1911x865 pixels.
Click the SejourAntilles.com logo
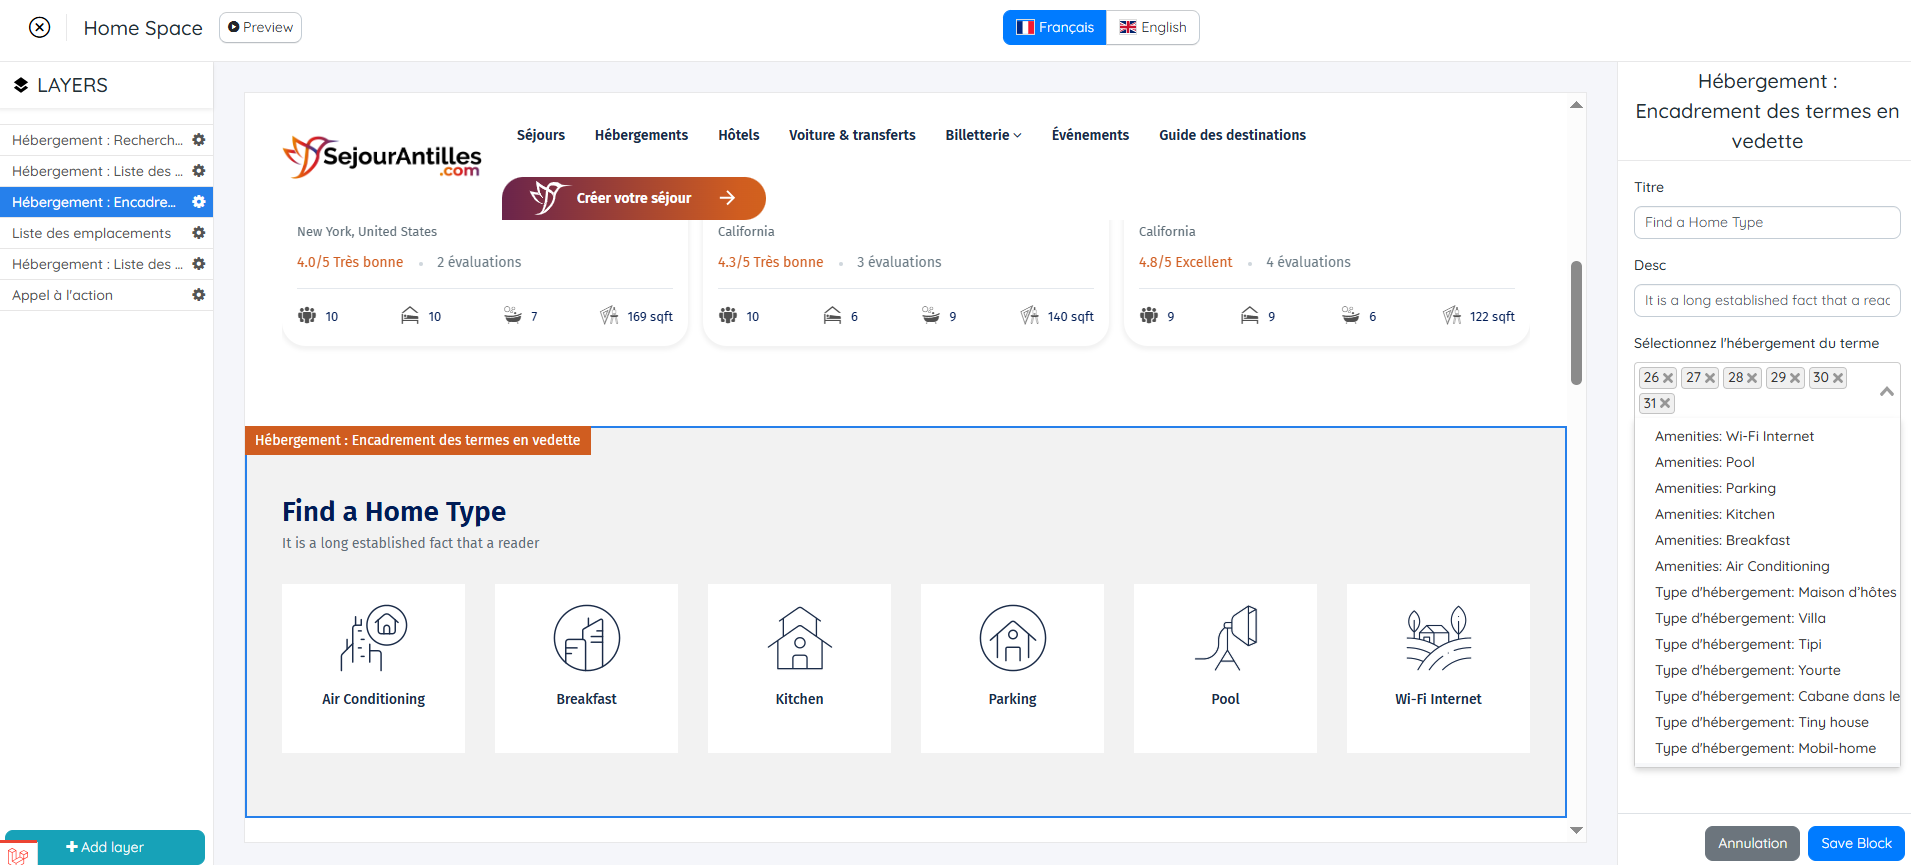coord(382,157)
